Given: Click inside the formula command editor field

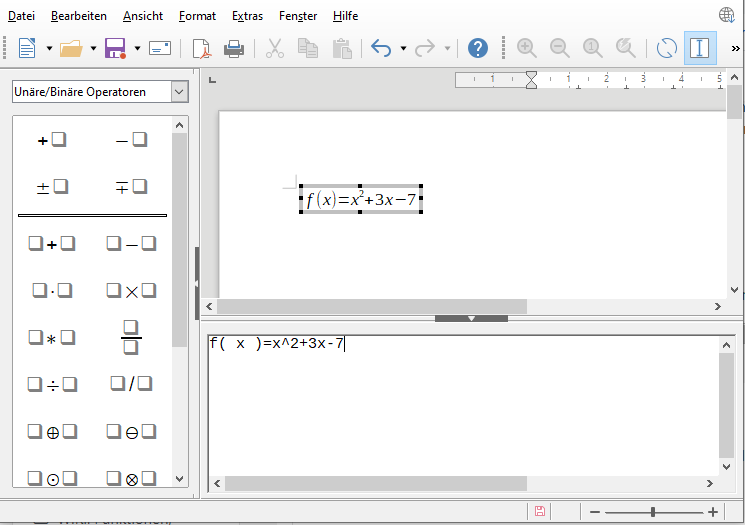Looking at the screenshot, I should (460, 410).
